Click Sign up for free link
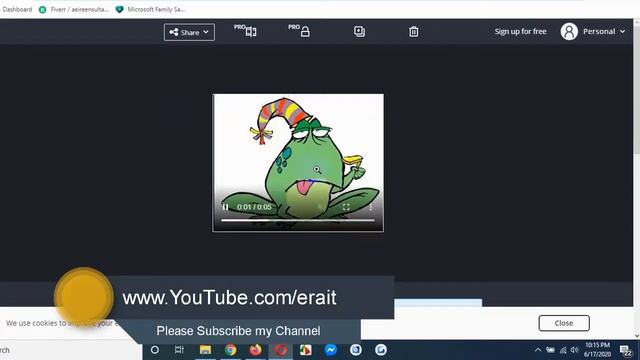 (520, 31)
